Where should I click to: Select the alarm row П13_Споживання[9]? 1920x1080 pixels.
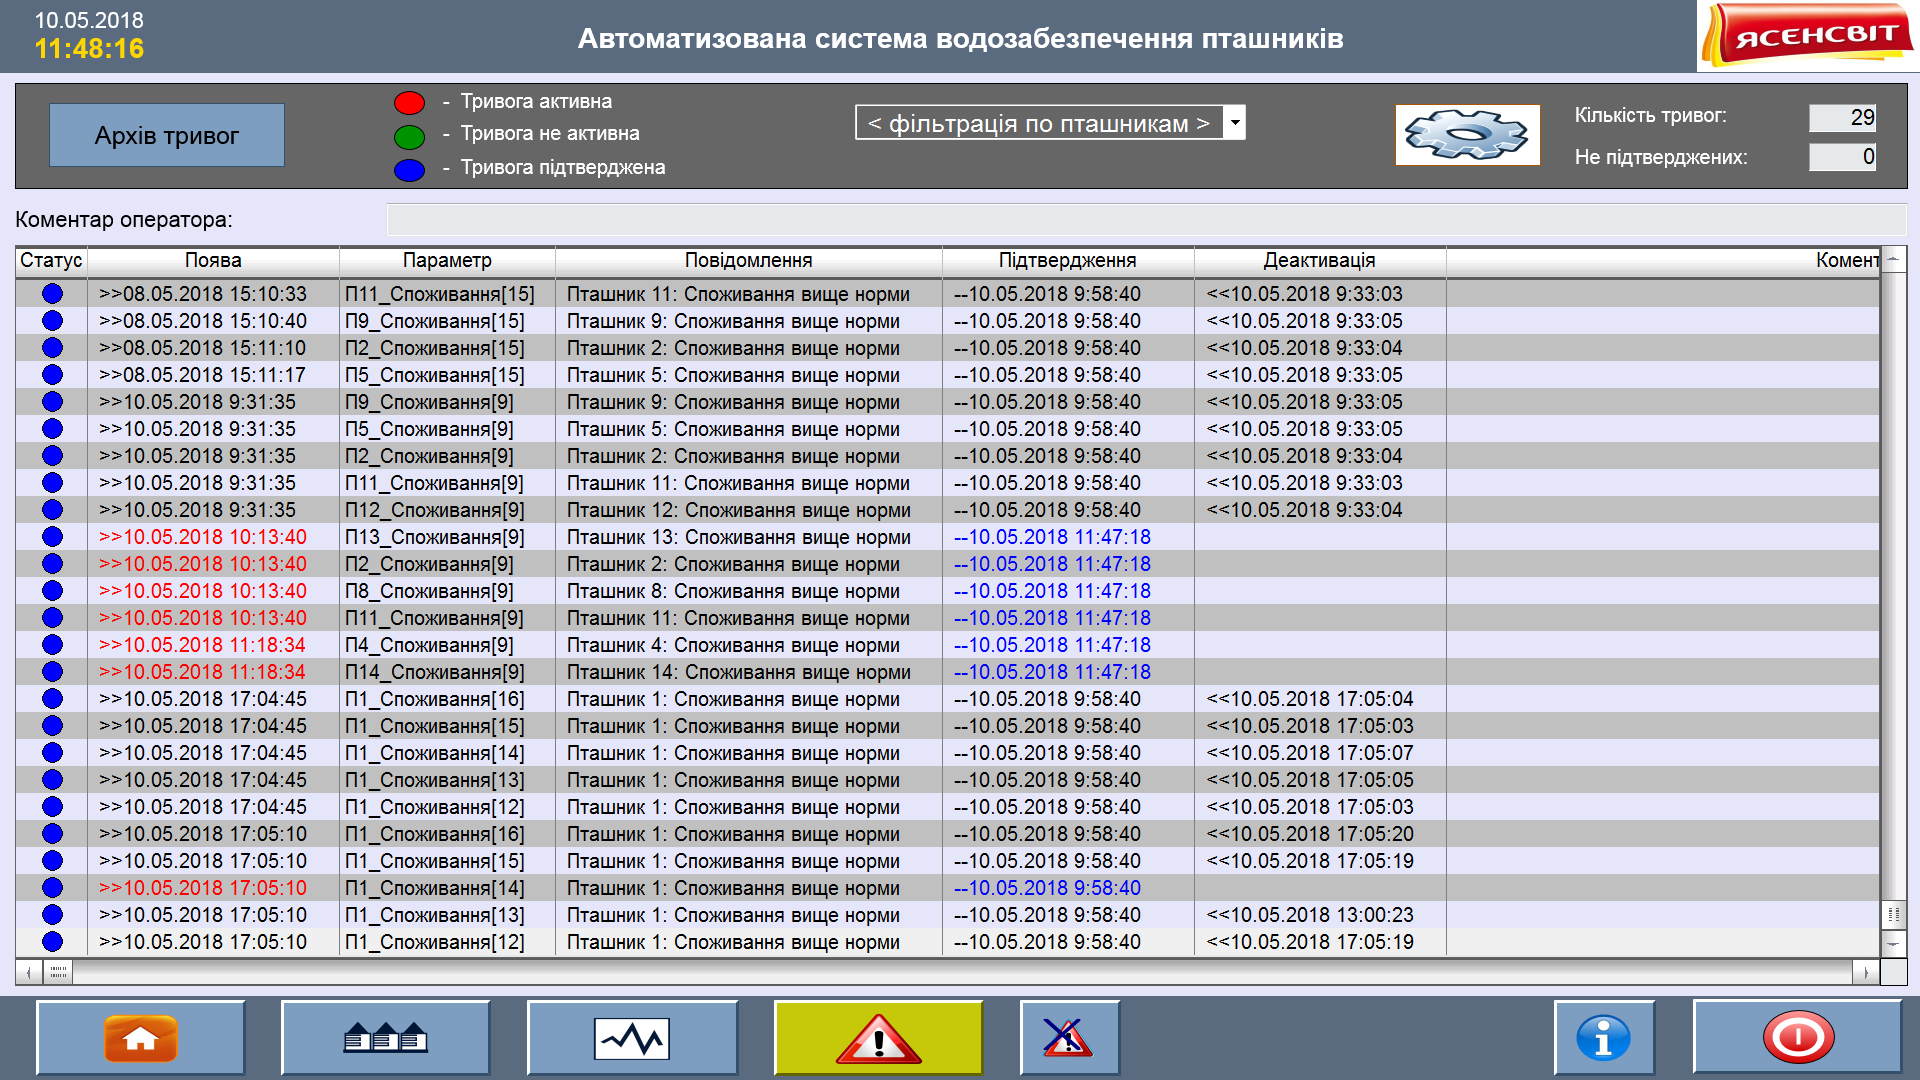pyautogui.click(x=435, y=537)
